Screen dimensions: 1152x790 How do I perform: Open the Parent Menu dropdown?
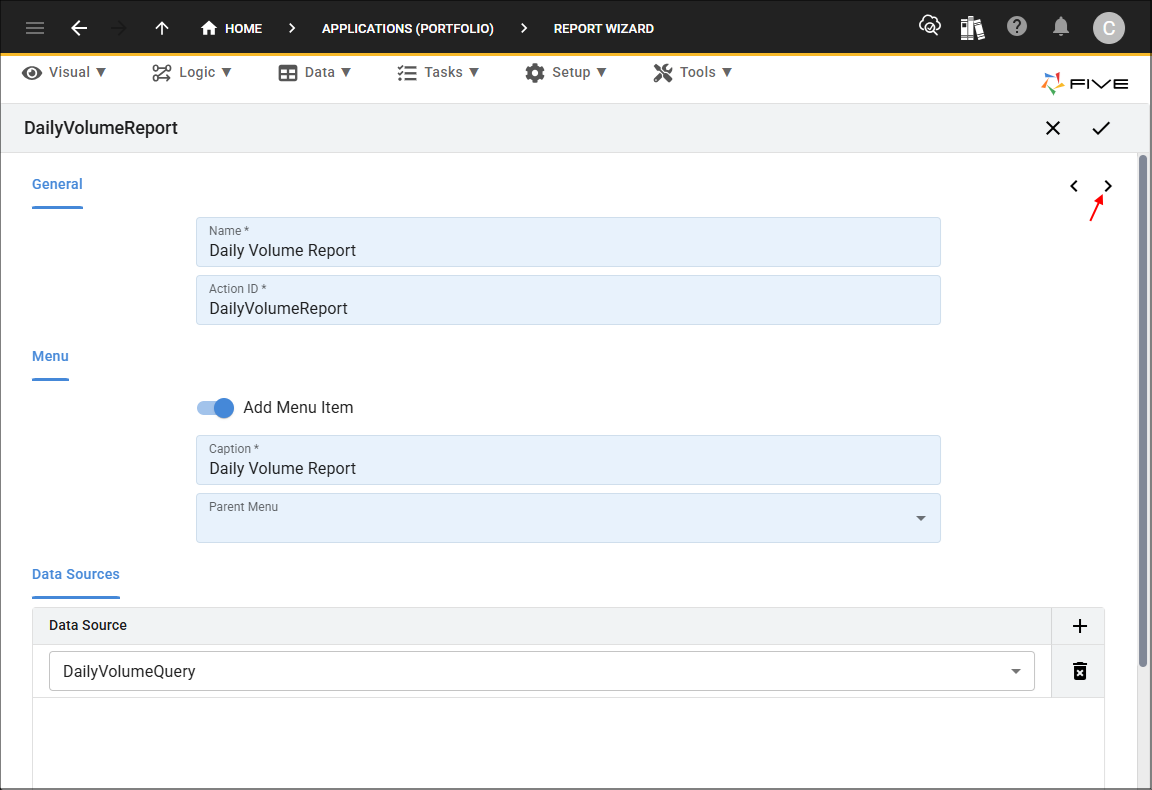pyautogui.click(x=568, y=518)
